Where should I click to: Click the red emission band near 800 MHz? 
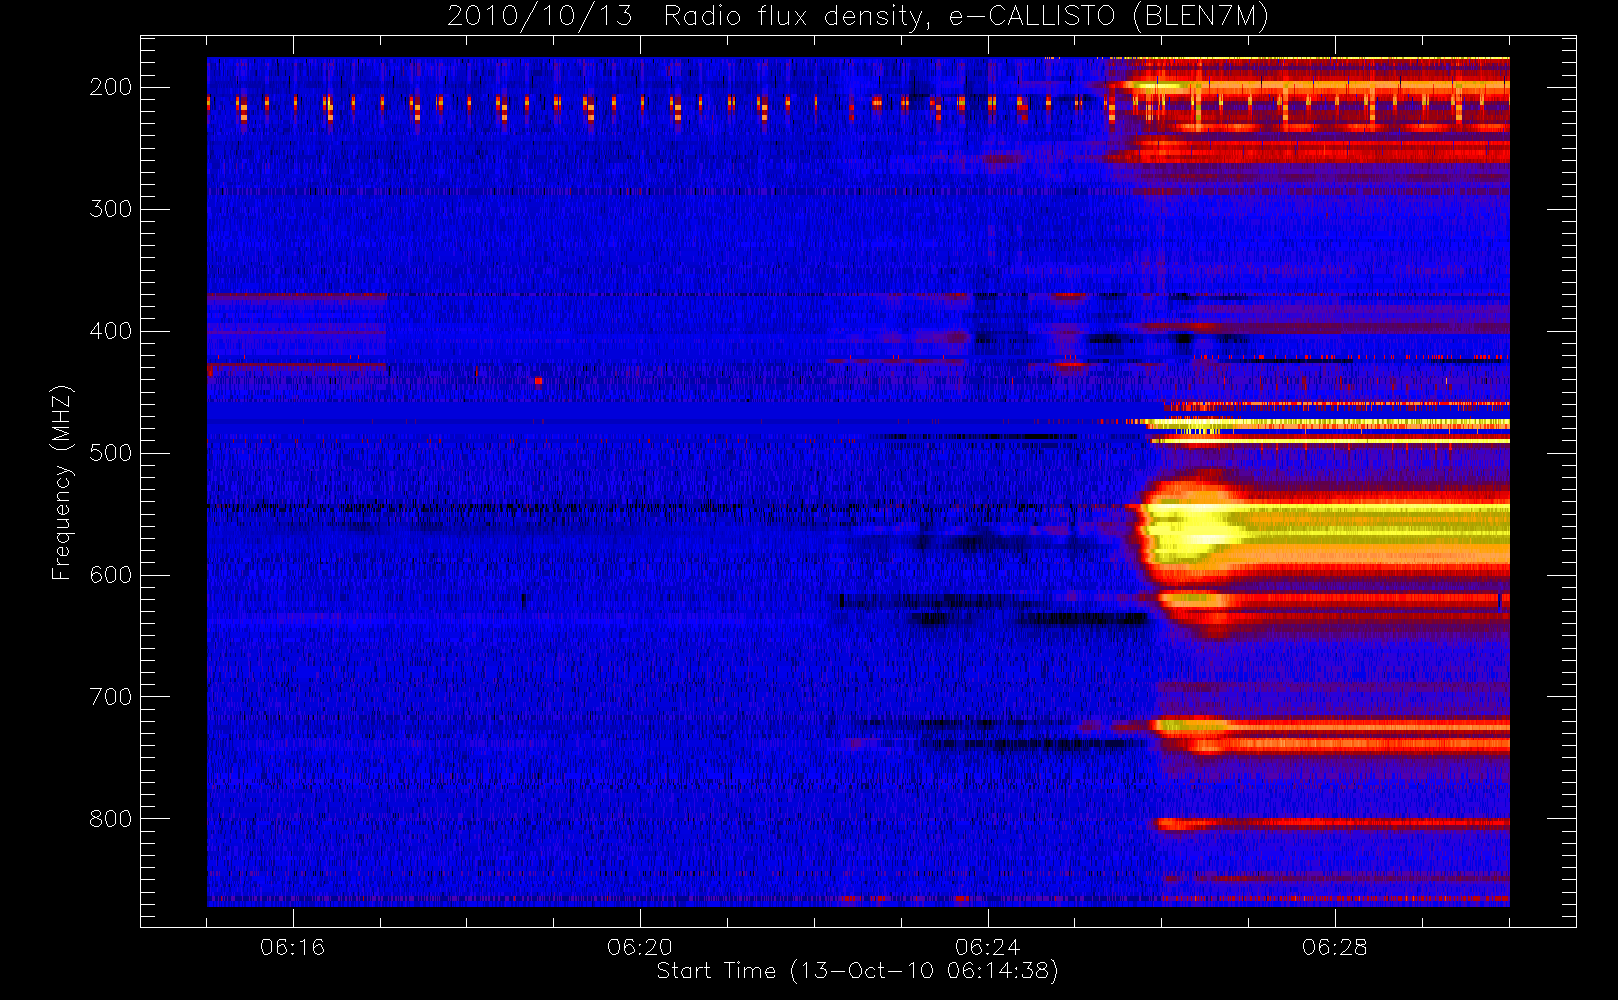point(1332,823)
